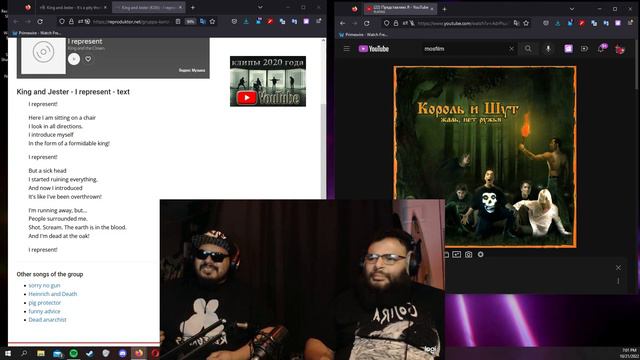Click the padlock icon on reproduktor.net address bar

[x=71, y=21]
